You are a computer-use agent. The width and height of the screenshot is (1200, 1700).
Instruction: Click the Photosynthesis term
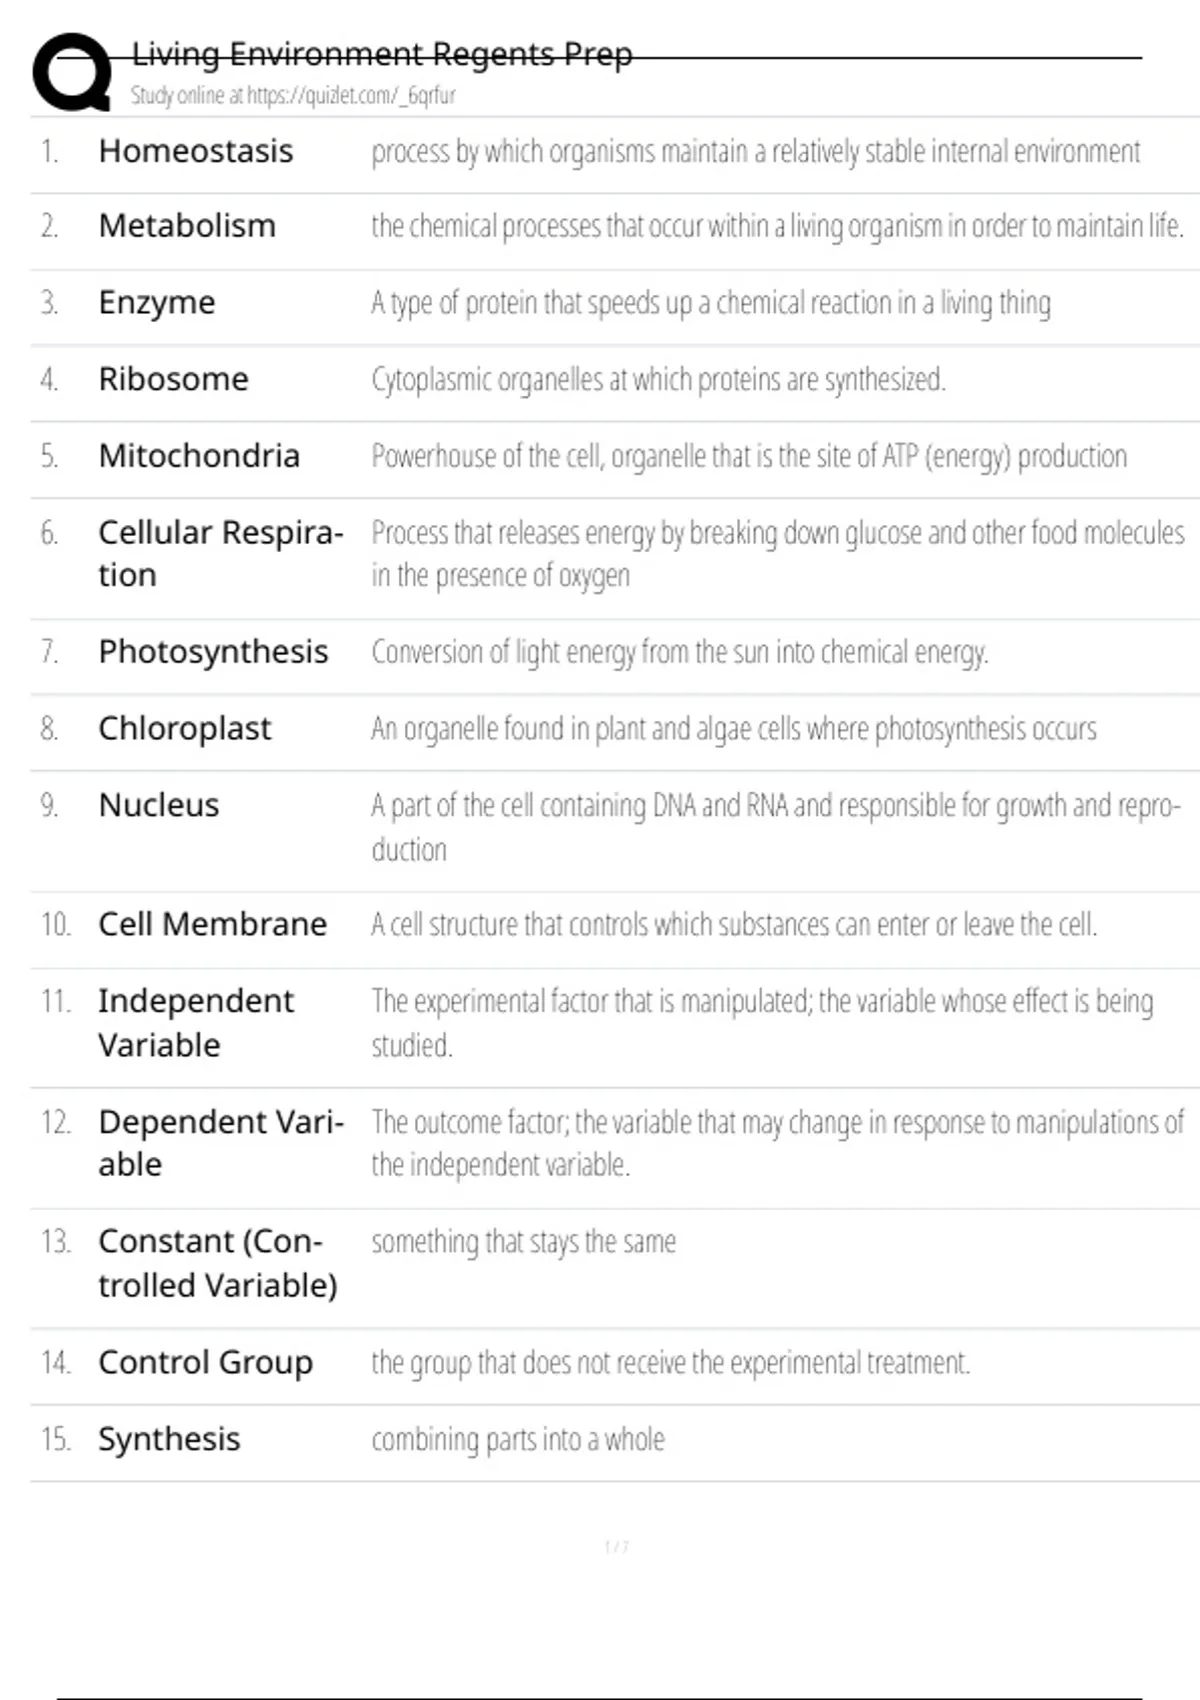(213, 652)
